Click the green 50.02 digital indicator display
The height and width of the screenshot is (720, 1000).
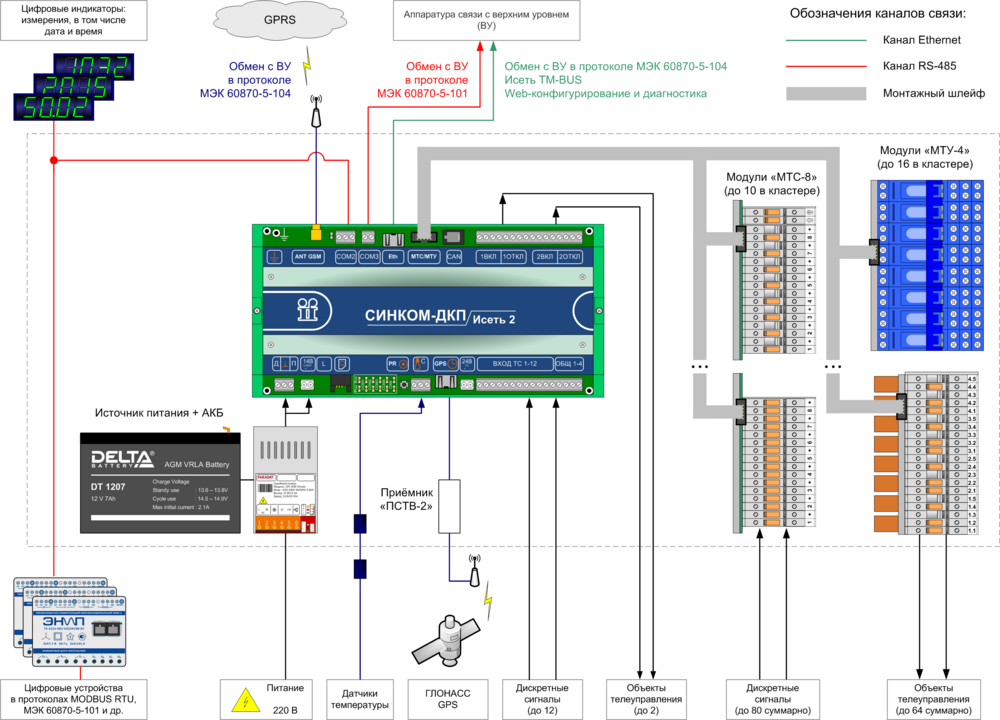51,108
